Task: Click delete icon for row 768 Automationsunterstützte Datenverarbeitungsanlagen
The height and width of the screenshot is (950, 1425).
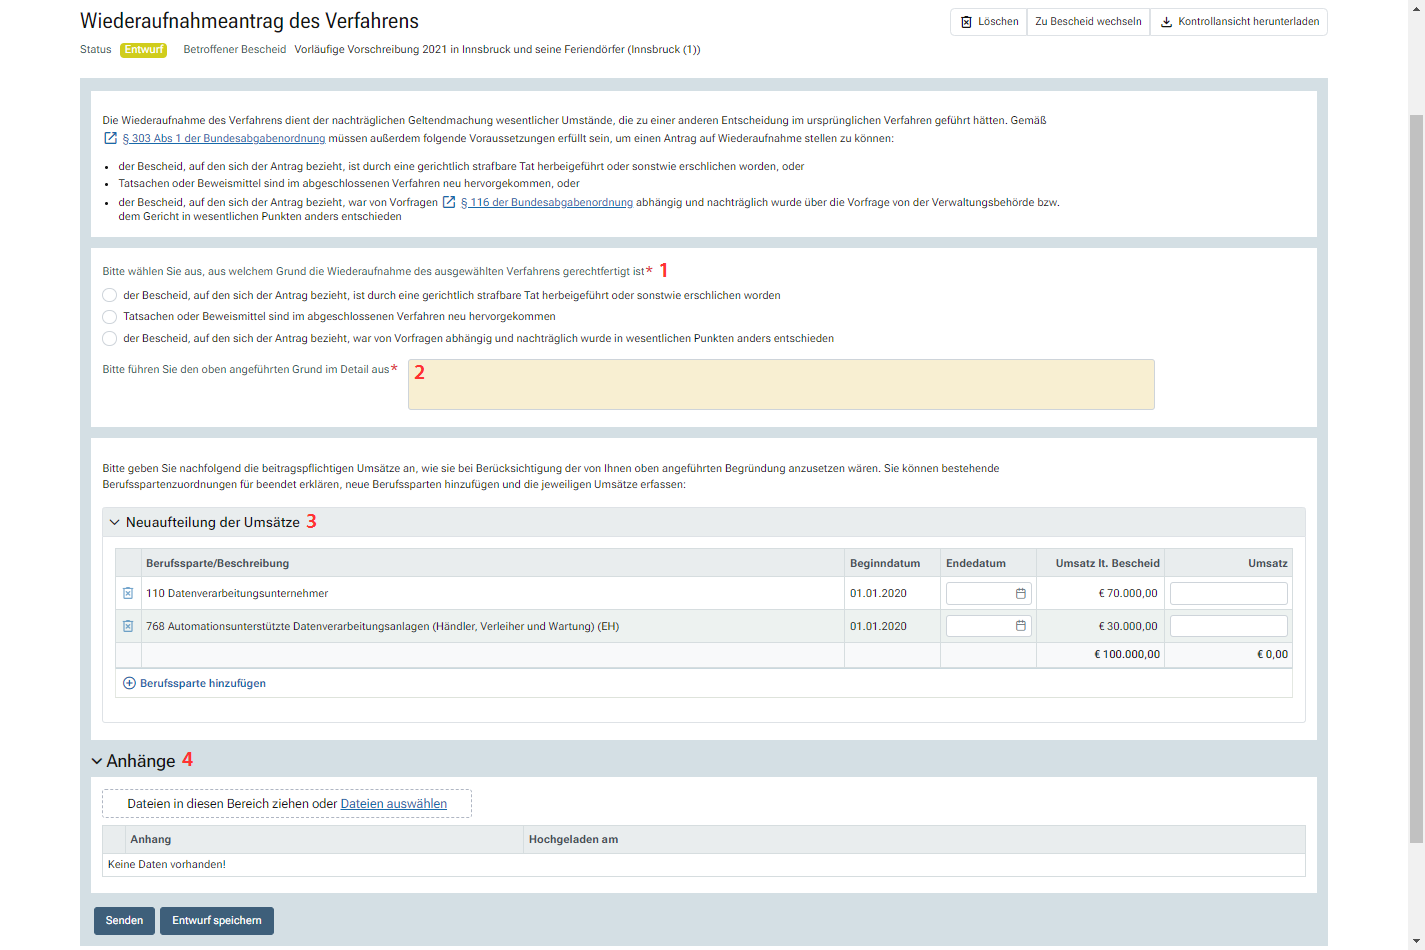Action: click(x=128, y=627)
